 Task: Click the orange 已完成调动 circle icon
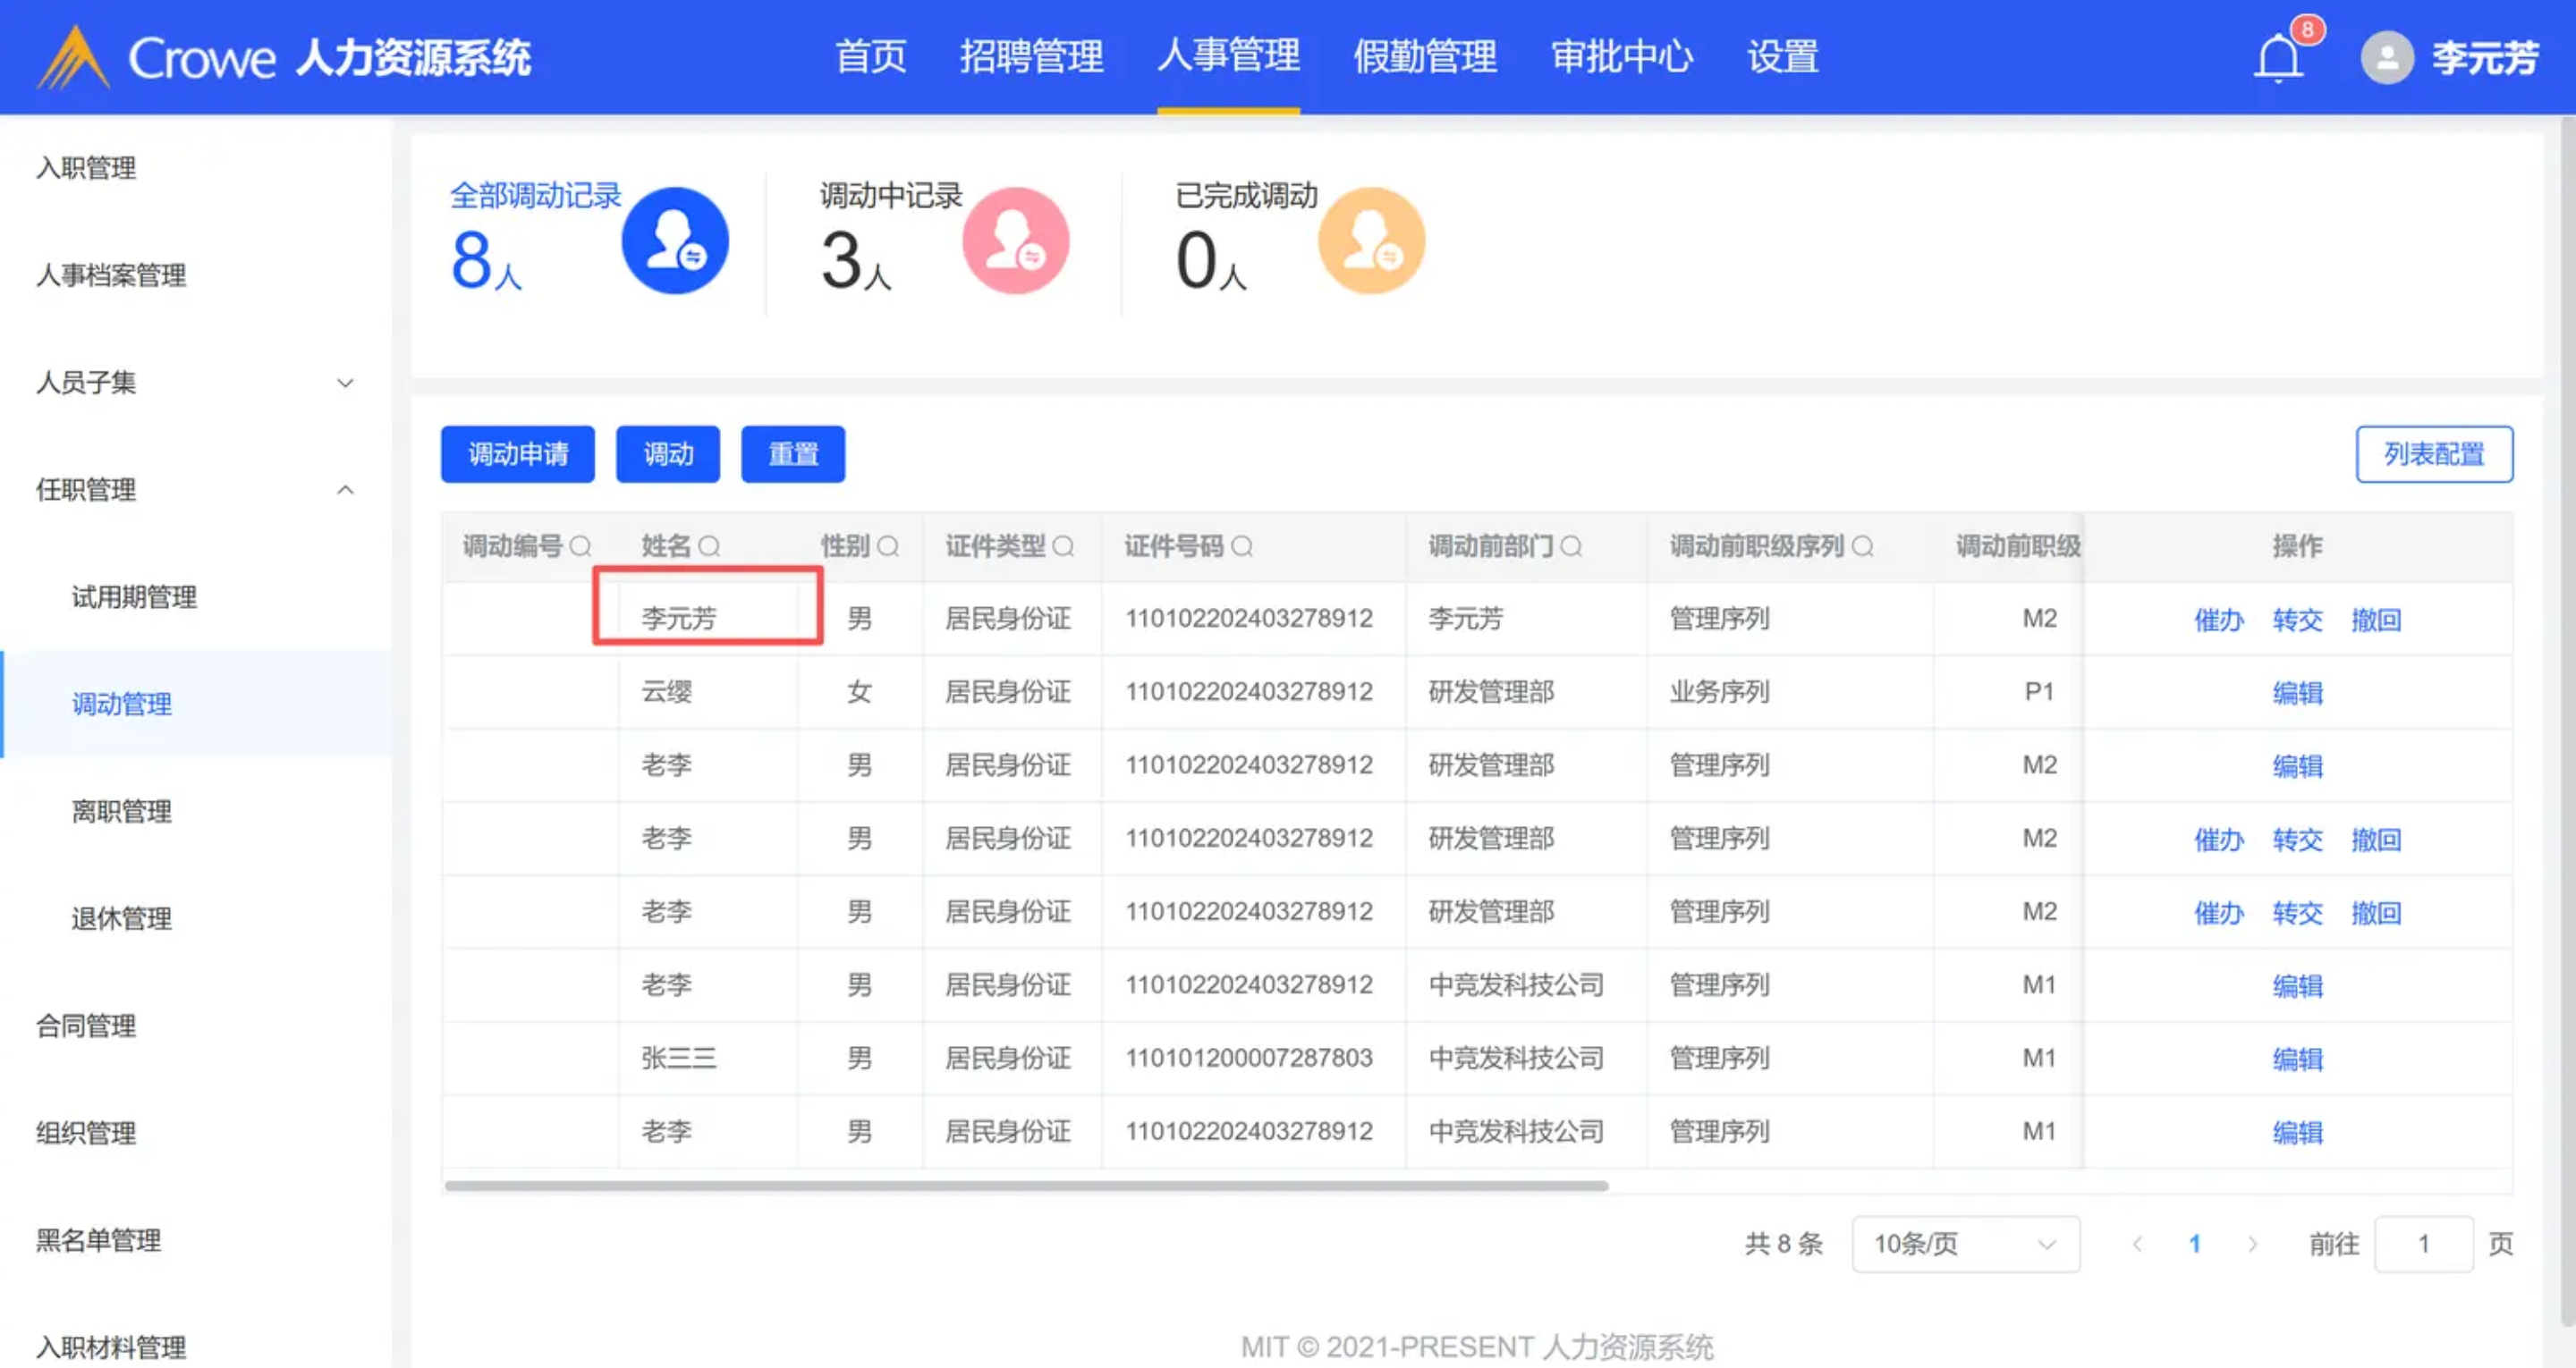pos(1371,241)
